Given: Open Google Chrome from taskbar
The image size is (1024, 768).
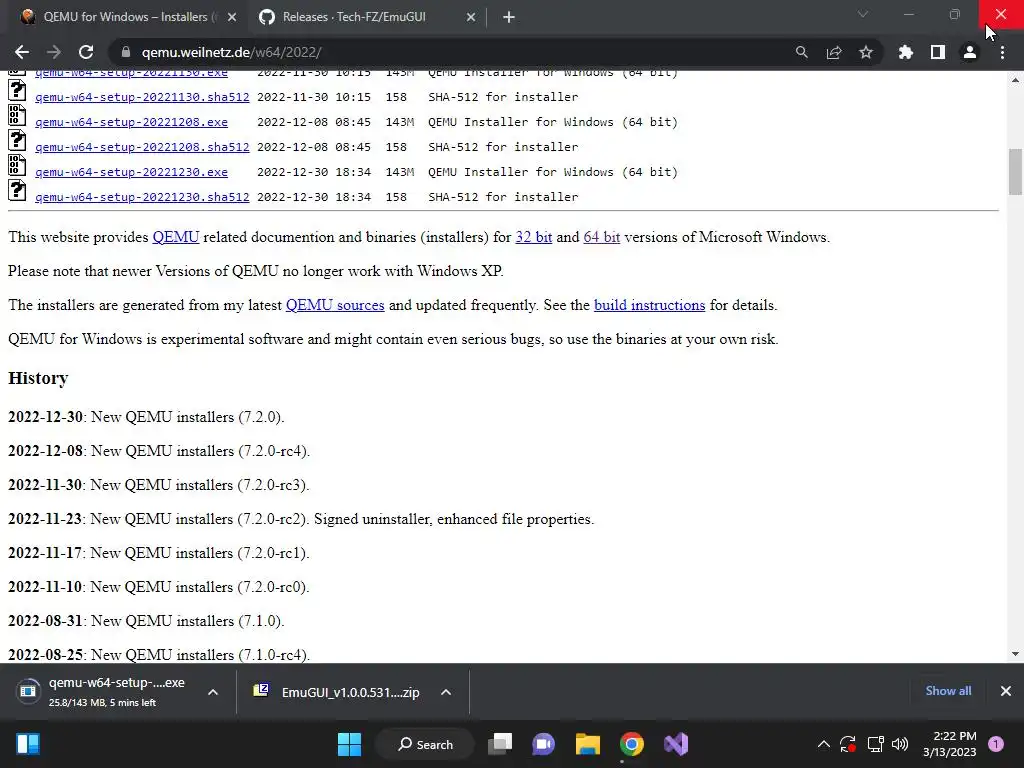Looking at the screenshot, I should [632, 744].
